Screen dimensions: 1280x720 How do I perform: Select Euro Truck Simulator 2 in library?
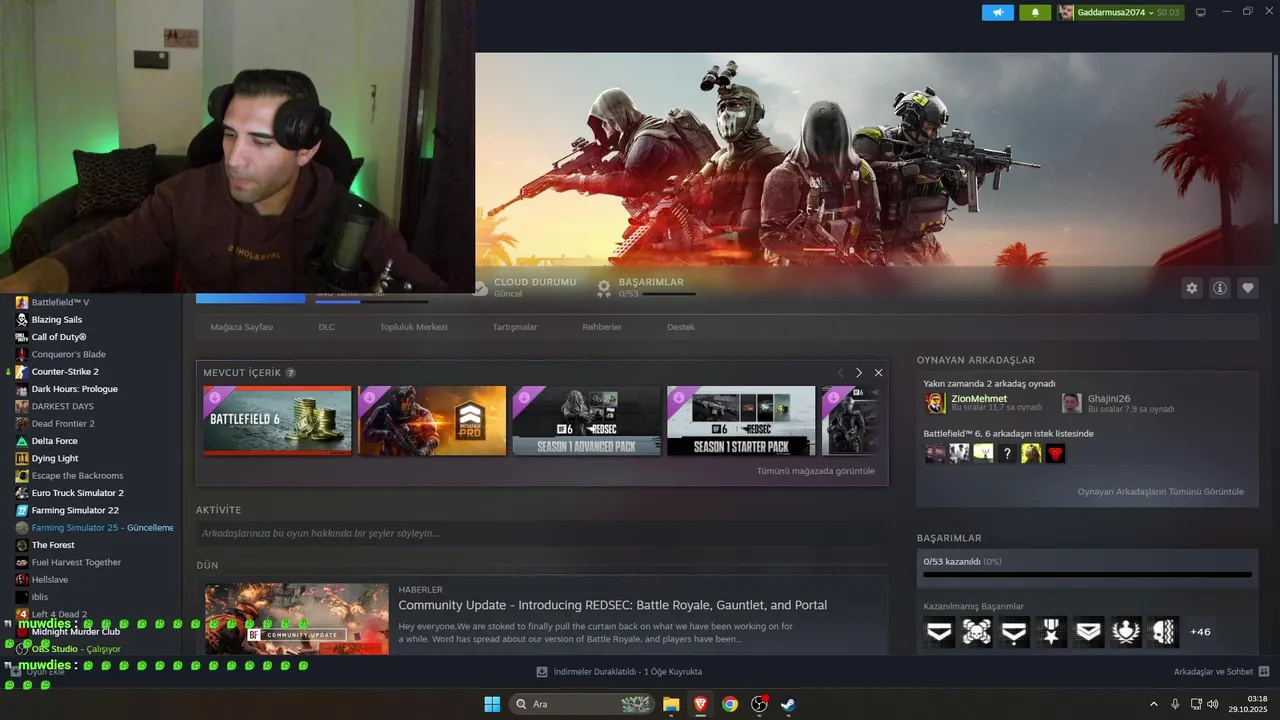(x=78, y=493)
